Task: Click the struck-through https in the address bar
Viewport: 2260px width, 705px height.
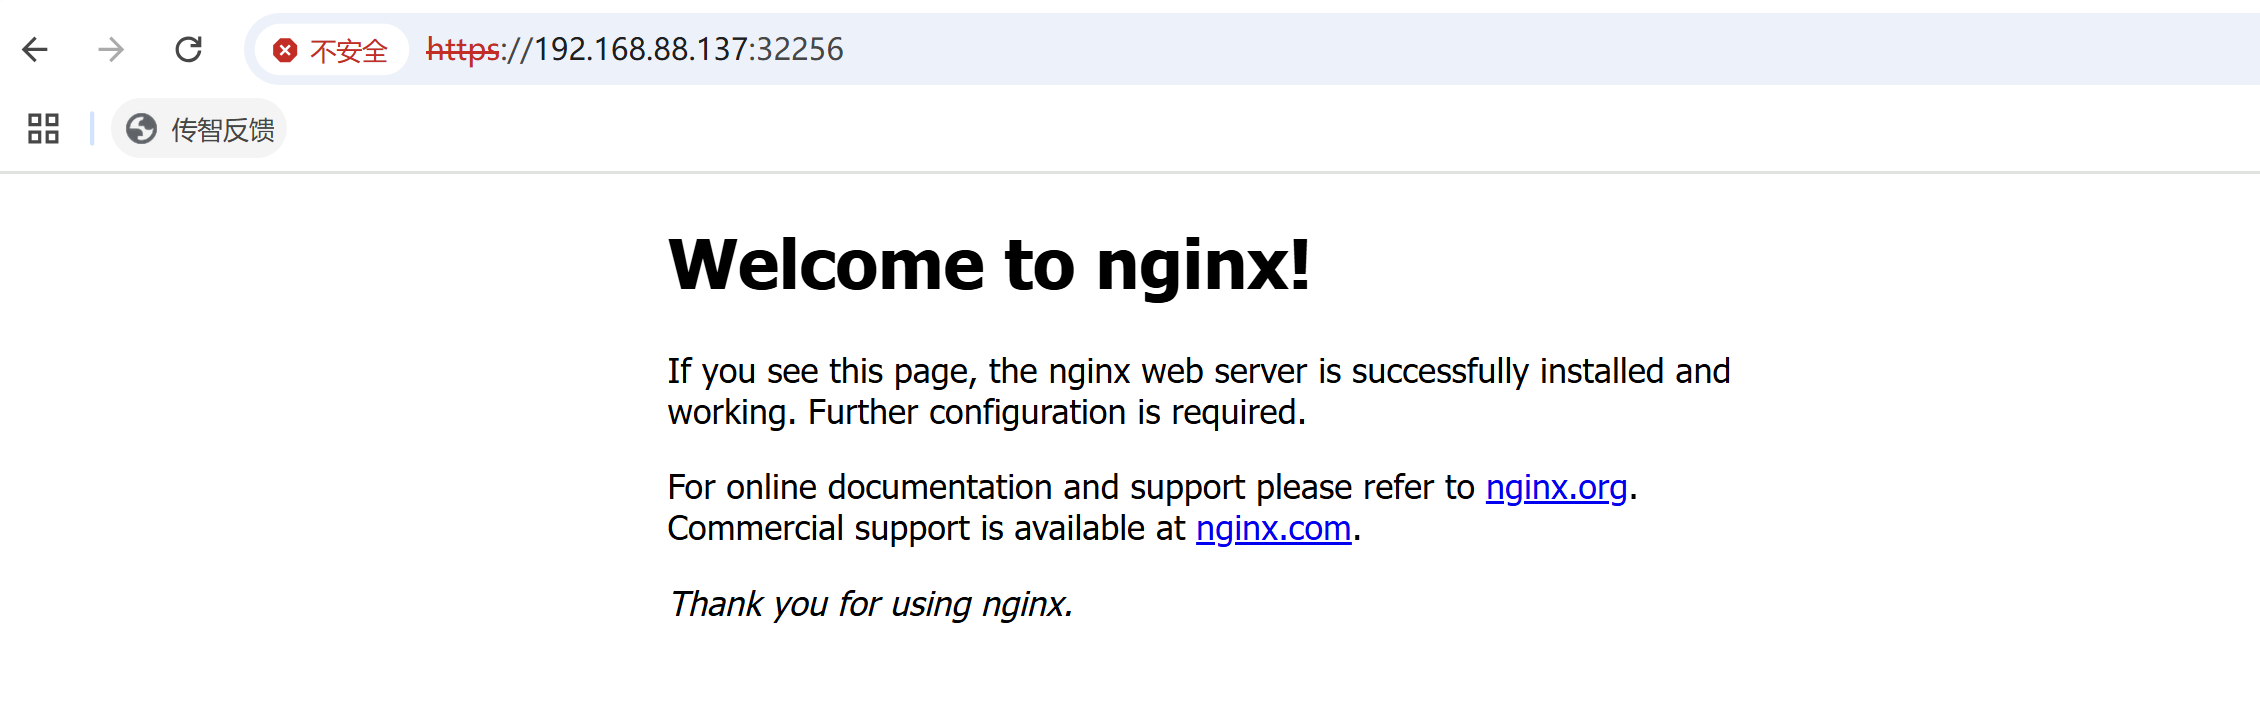Action: [x=462, y=50]
